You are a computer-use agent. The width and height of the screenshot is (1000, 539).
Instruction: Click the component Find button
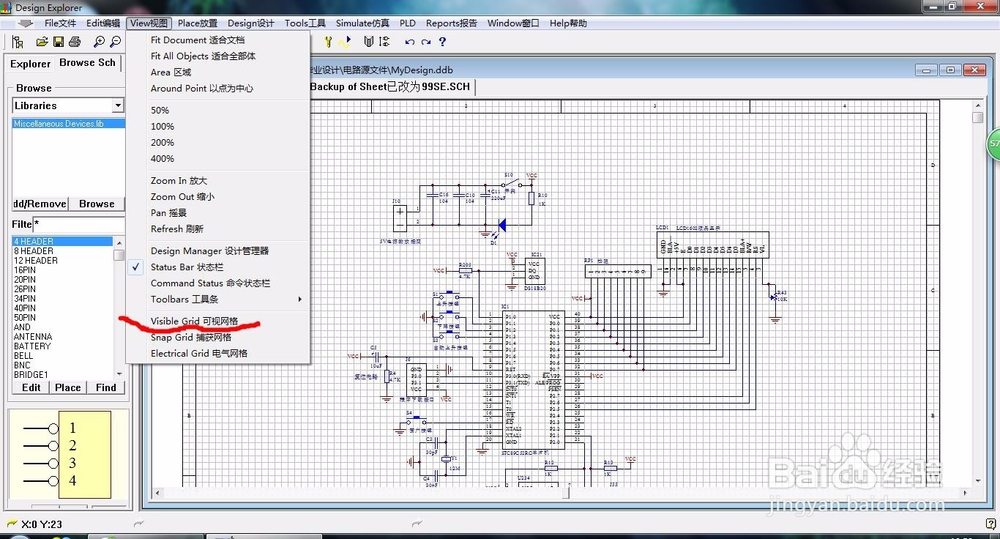click(x=106, y=387)
